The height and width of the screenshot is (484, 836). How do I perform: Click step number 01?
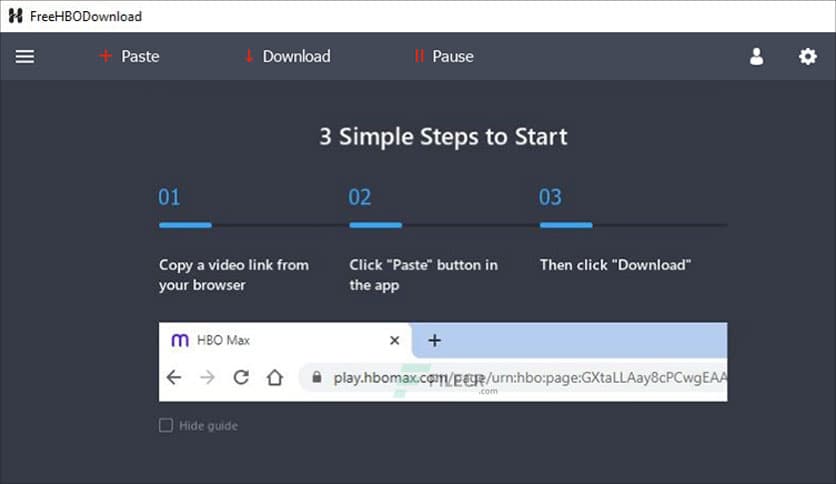point(170,198)
